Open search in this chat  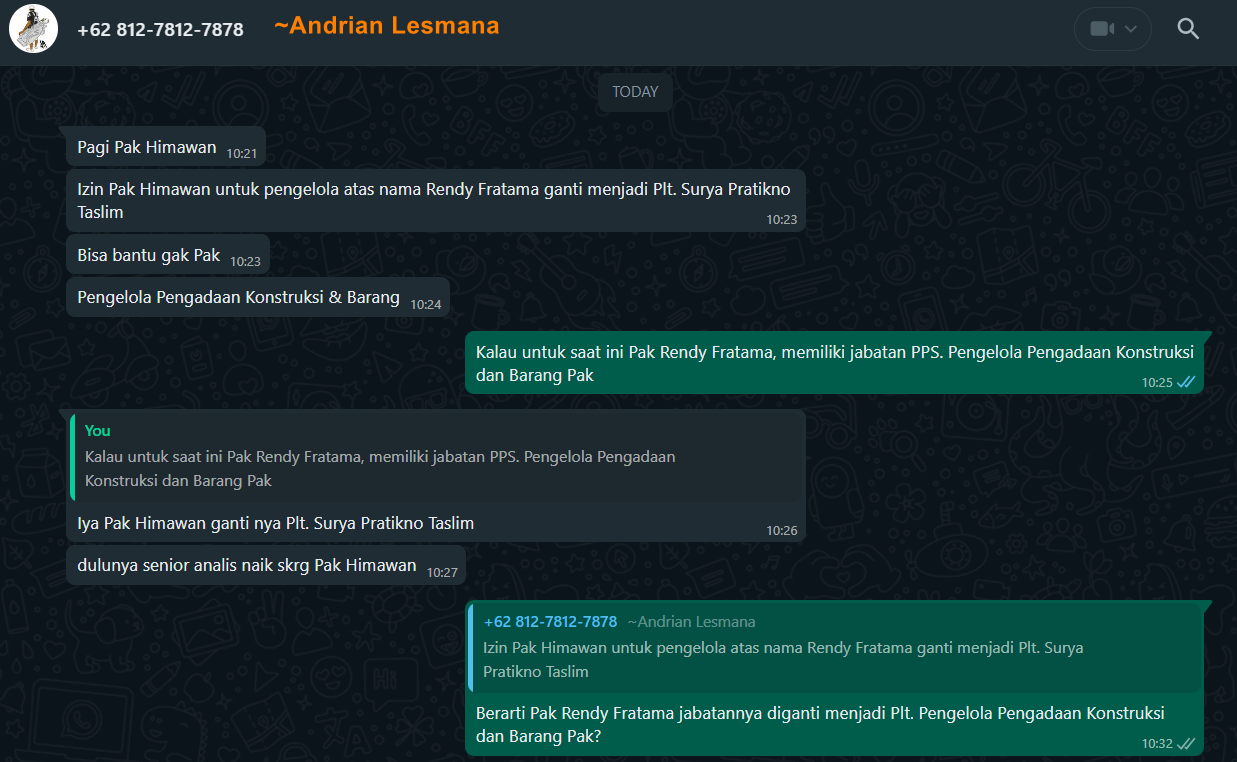coord(1188,29)
